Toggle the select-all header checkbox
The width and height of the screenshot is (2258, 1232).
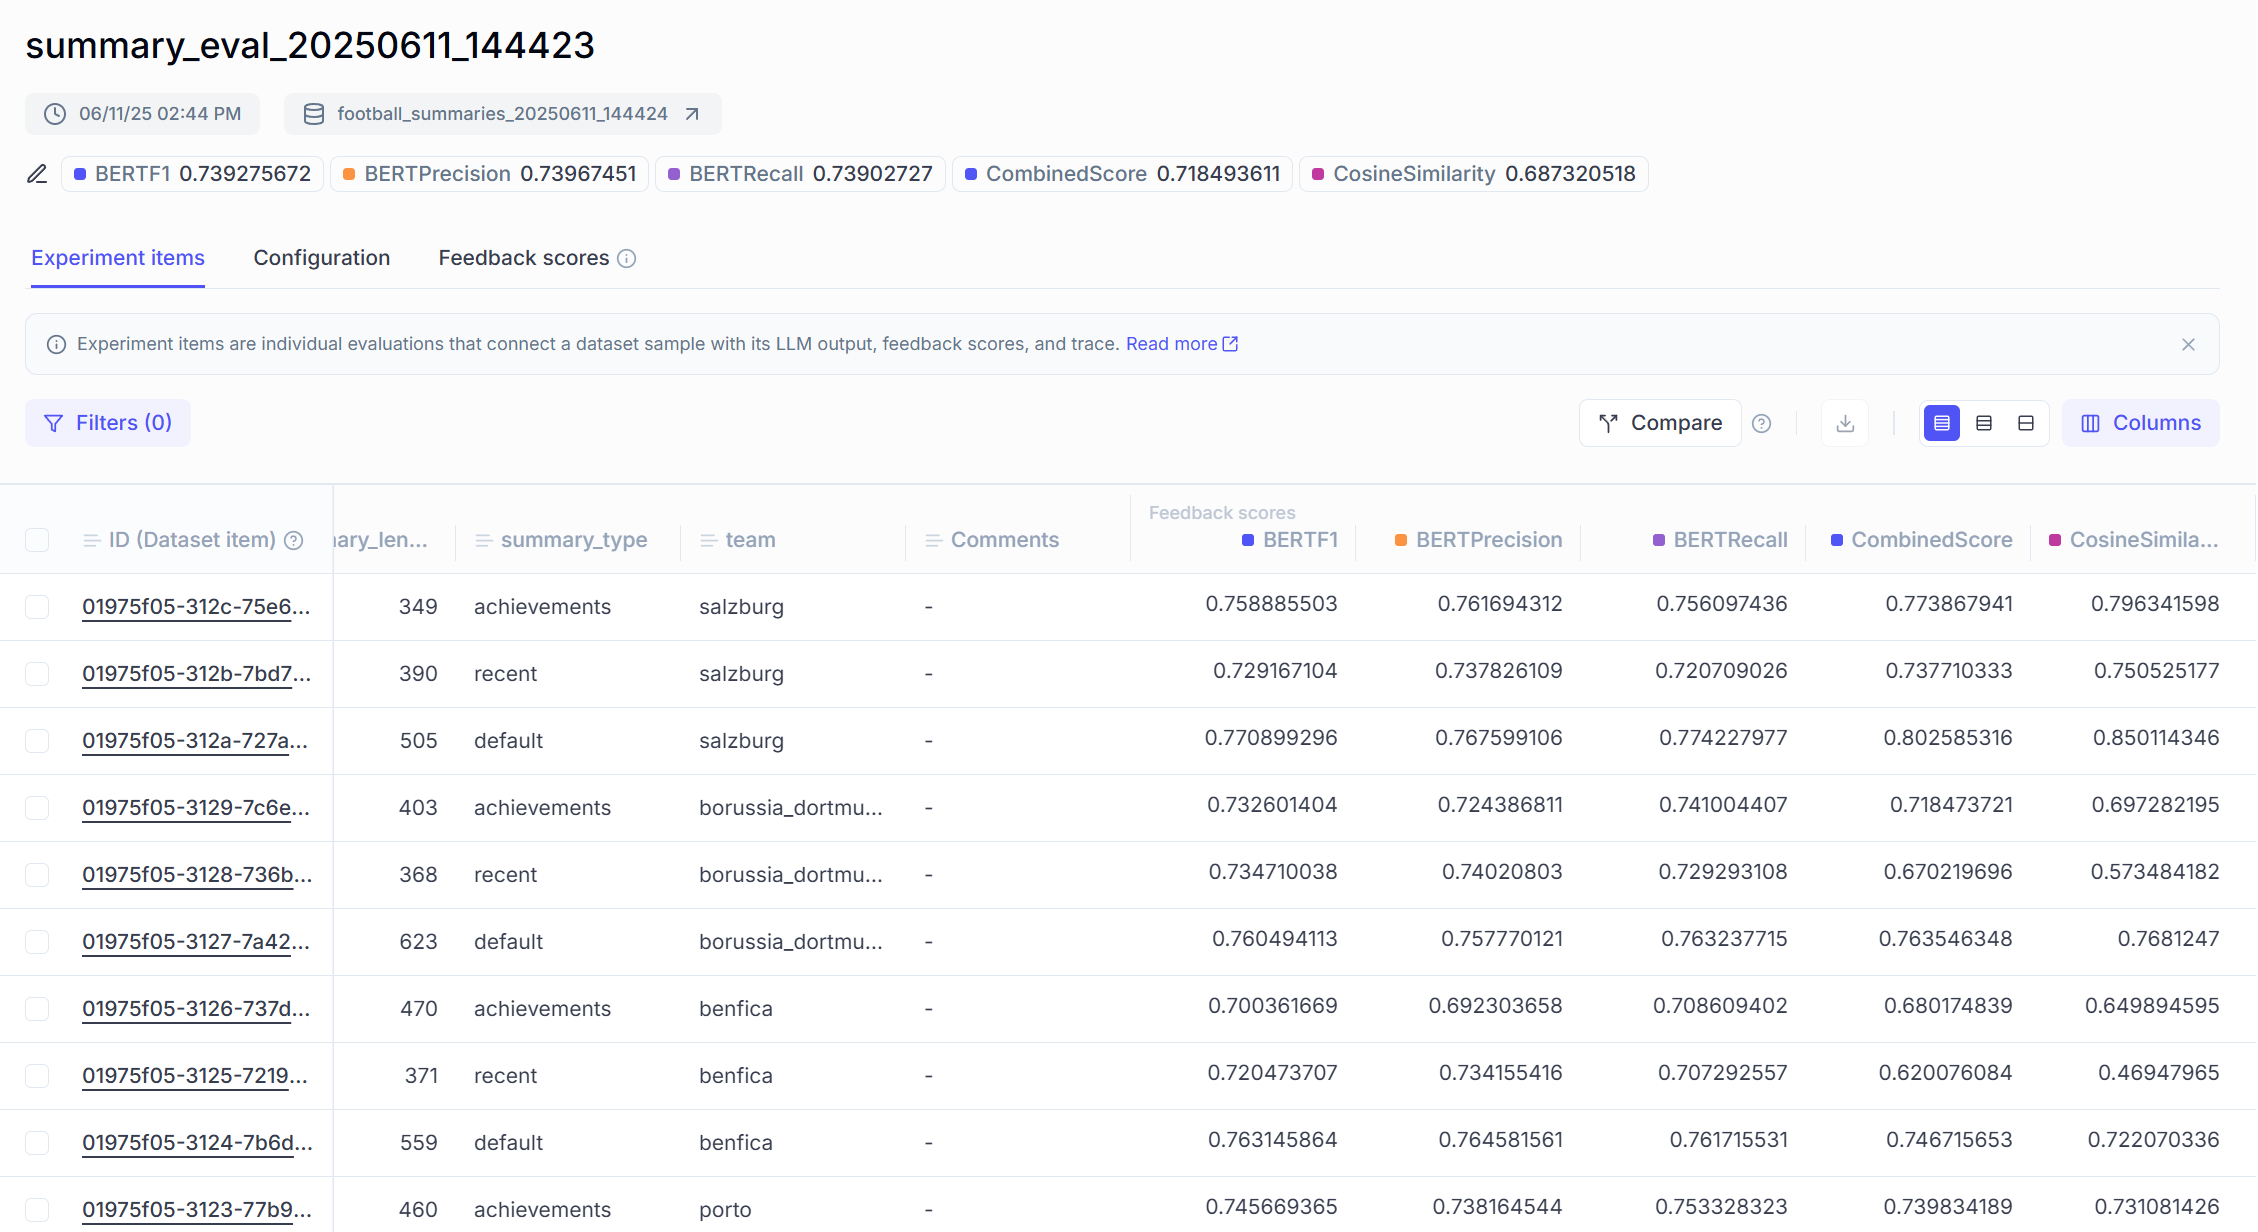pos(37,540)
